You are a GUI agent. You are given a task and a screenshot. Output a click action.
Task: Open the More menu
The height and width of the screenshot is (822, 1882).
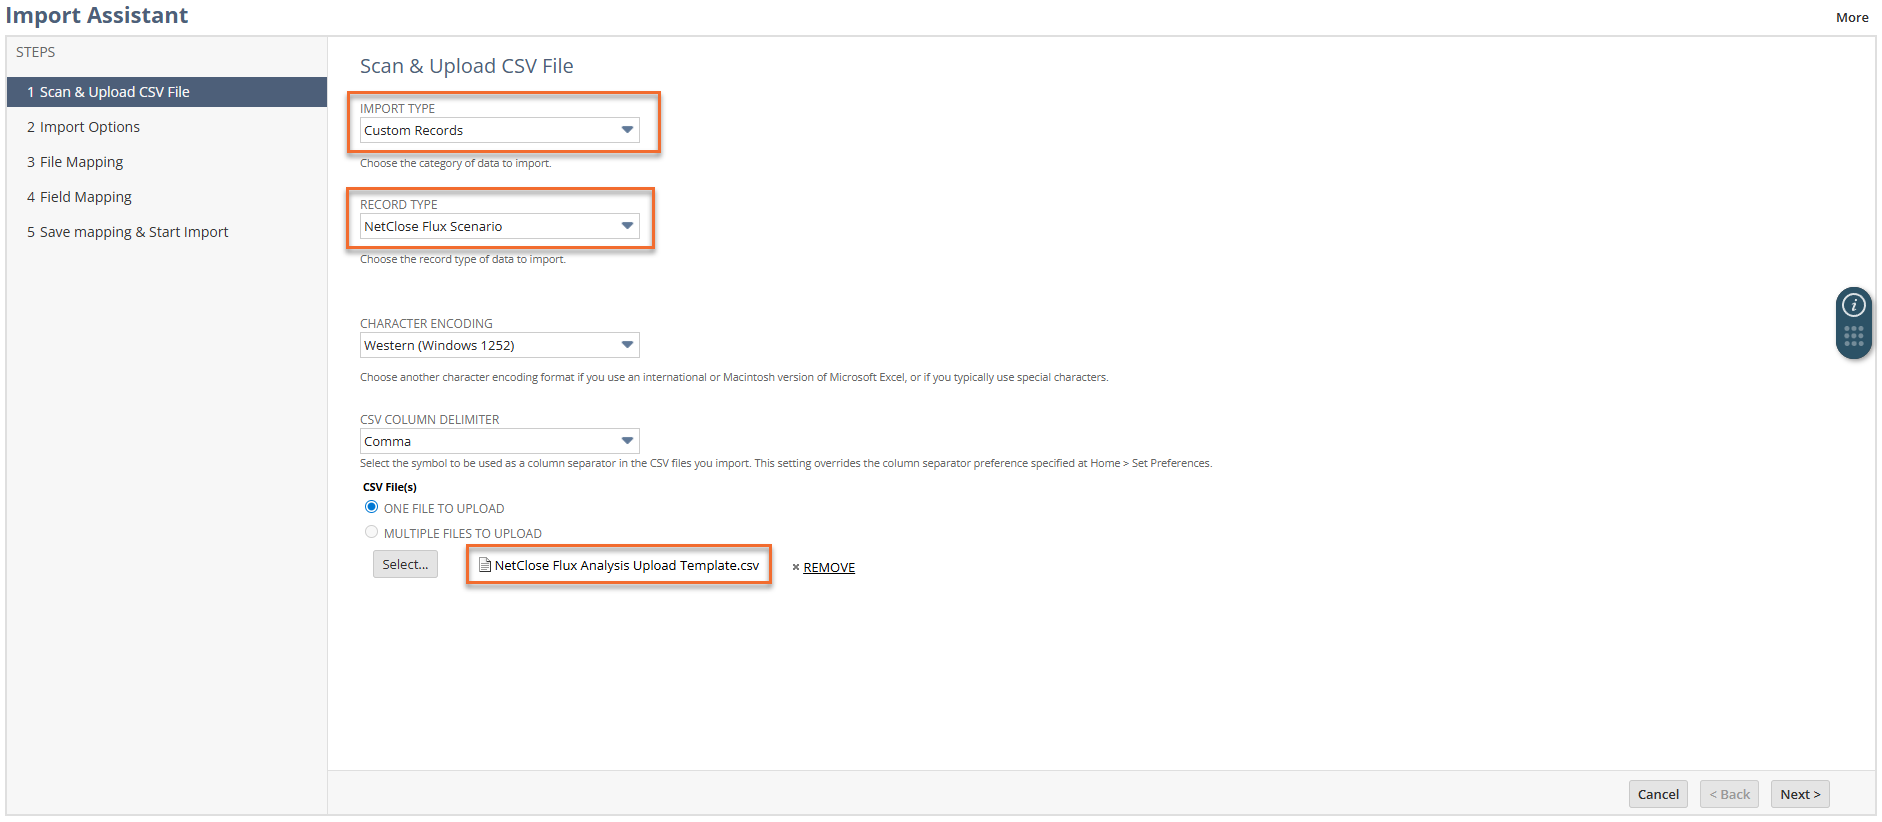pos(1852,17)
